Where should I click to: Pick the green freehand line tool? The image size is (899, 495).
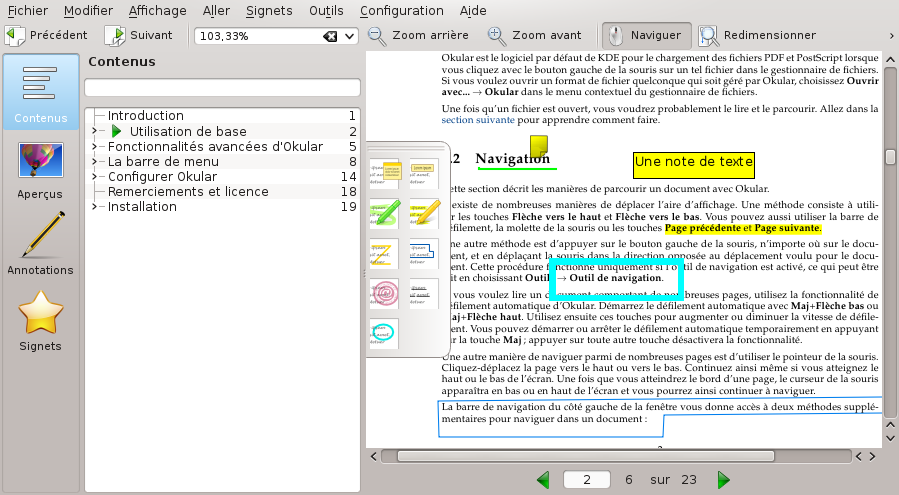385,213
